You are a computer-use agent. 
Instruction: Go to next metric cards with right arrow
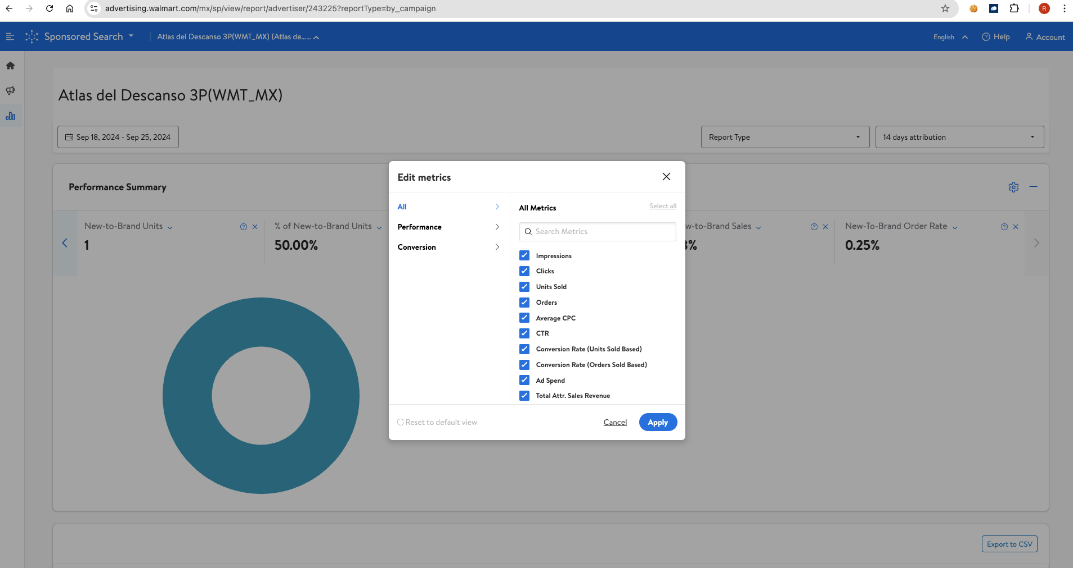(1036, 243)
